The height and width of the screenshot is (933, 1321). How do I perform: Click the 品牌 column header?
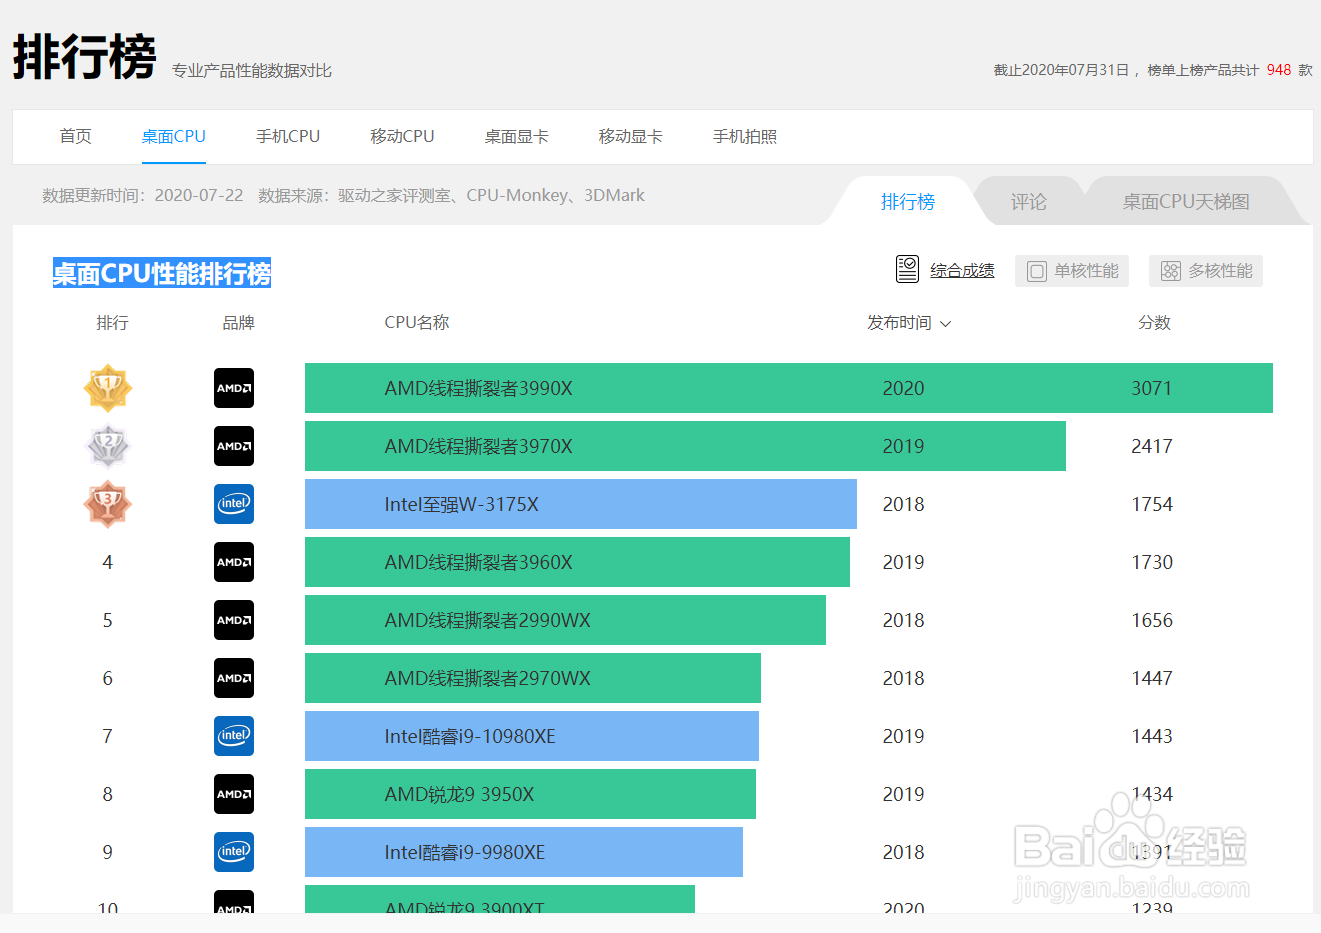pos(238,322)
